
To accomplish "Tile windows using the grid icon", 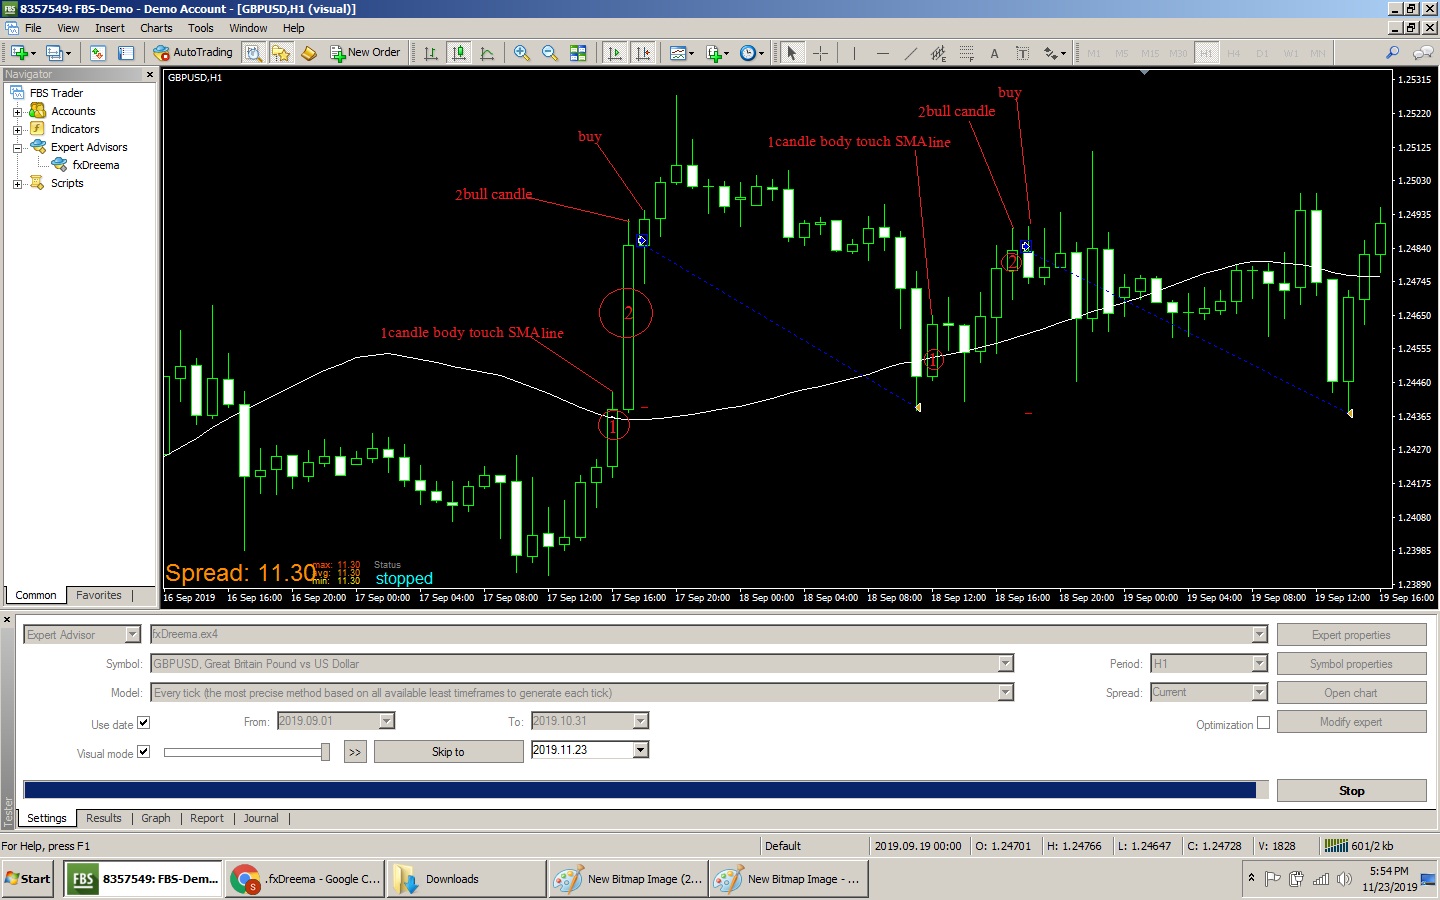I will [x=578, y=53].
